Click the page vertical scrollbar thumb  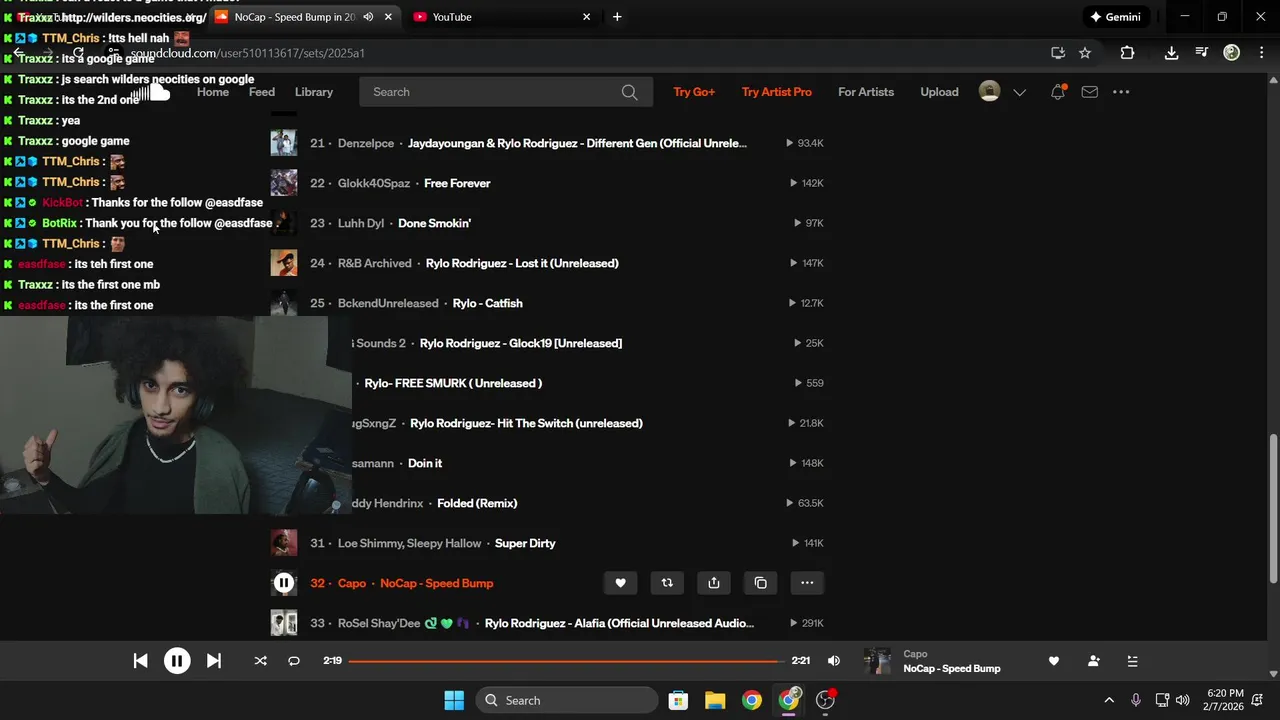(x=1273, y=509)
